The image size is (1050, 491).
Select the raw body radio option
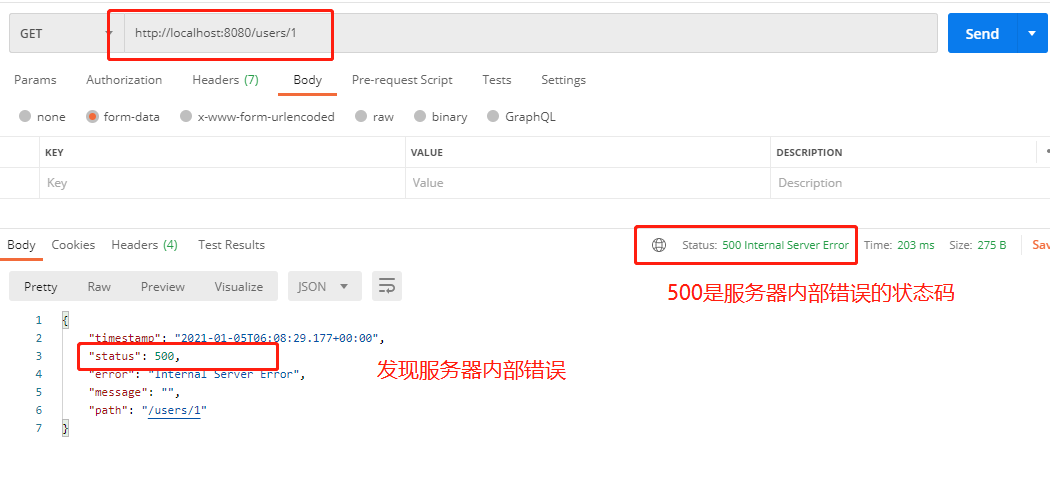(362, 117)
